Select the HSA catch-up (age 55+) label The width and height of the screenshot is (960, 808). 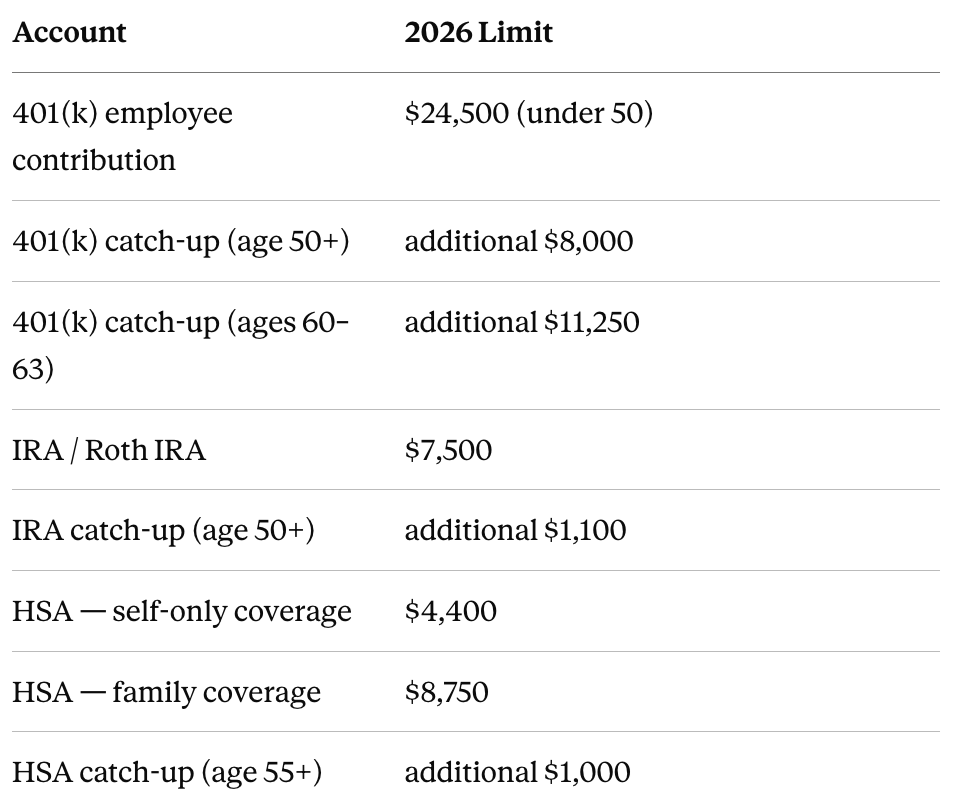(x=167, y=772)
